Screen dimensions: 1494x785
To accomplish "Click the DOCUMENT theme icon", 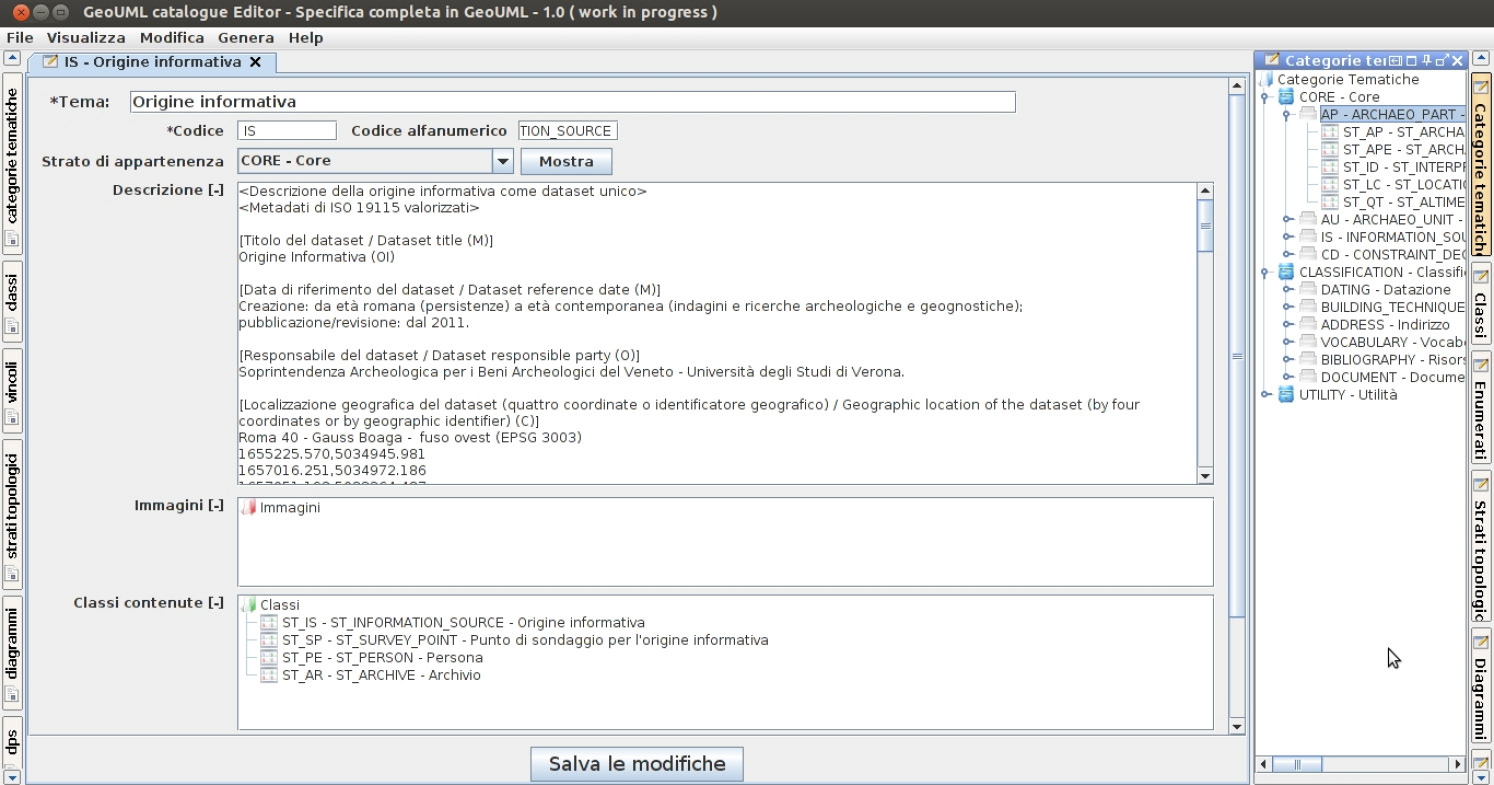I will tap(1308, 377).
